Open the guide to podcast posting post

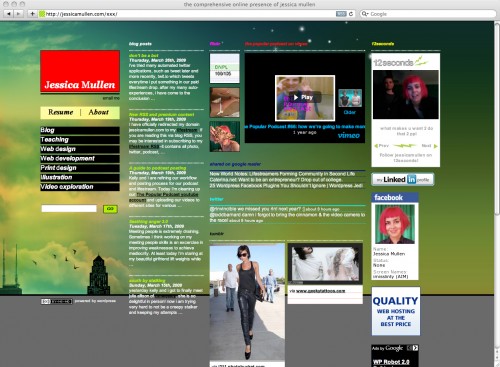tap(157, 168)
